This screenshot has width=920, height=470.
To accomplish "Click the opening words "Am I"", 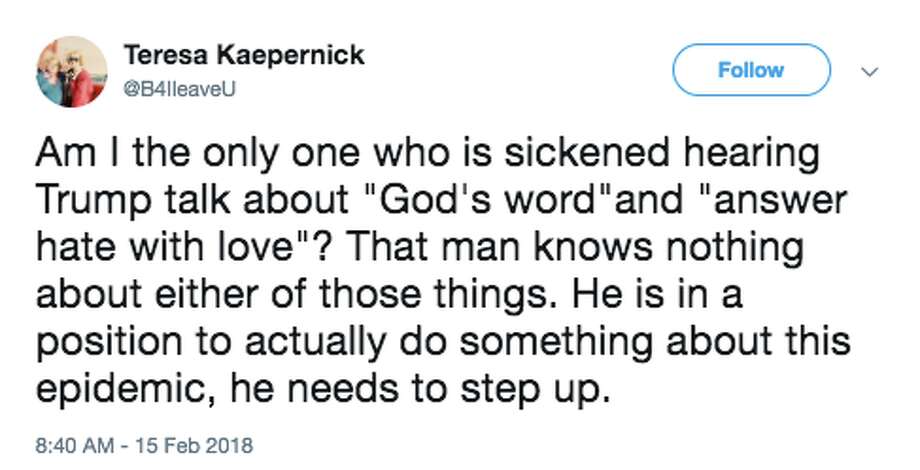I will [77, 153].
